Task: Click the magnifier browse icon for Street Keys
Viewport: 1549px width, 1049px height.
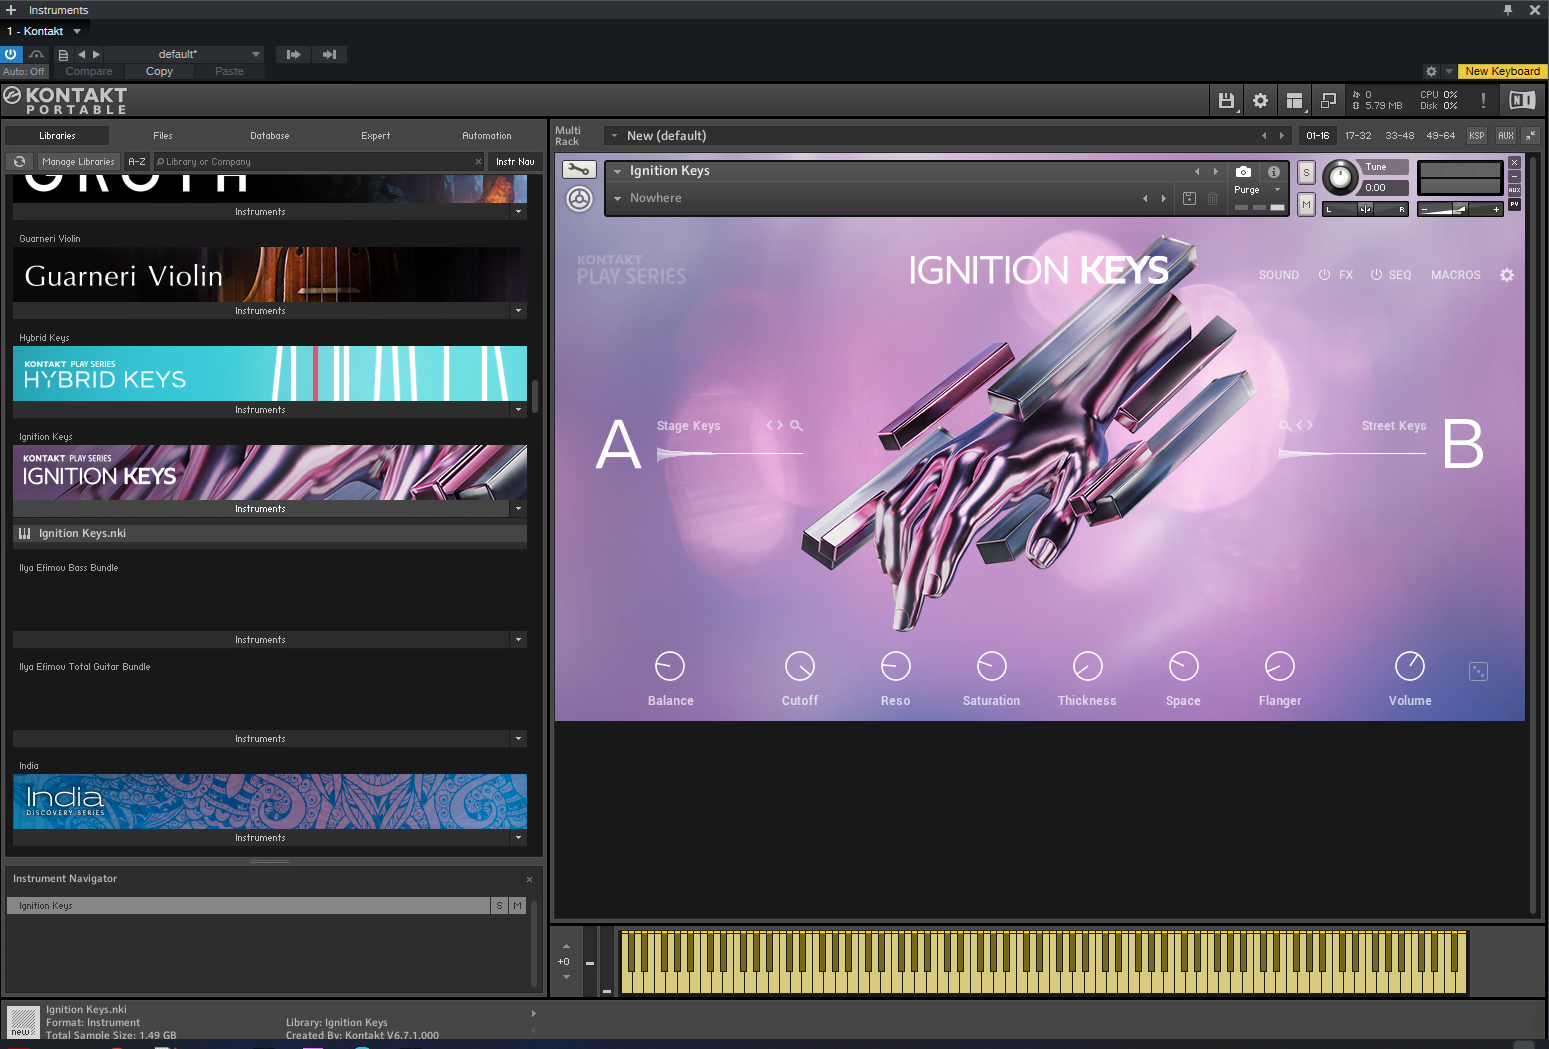Action: 1285,426
